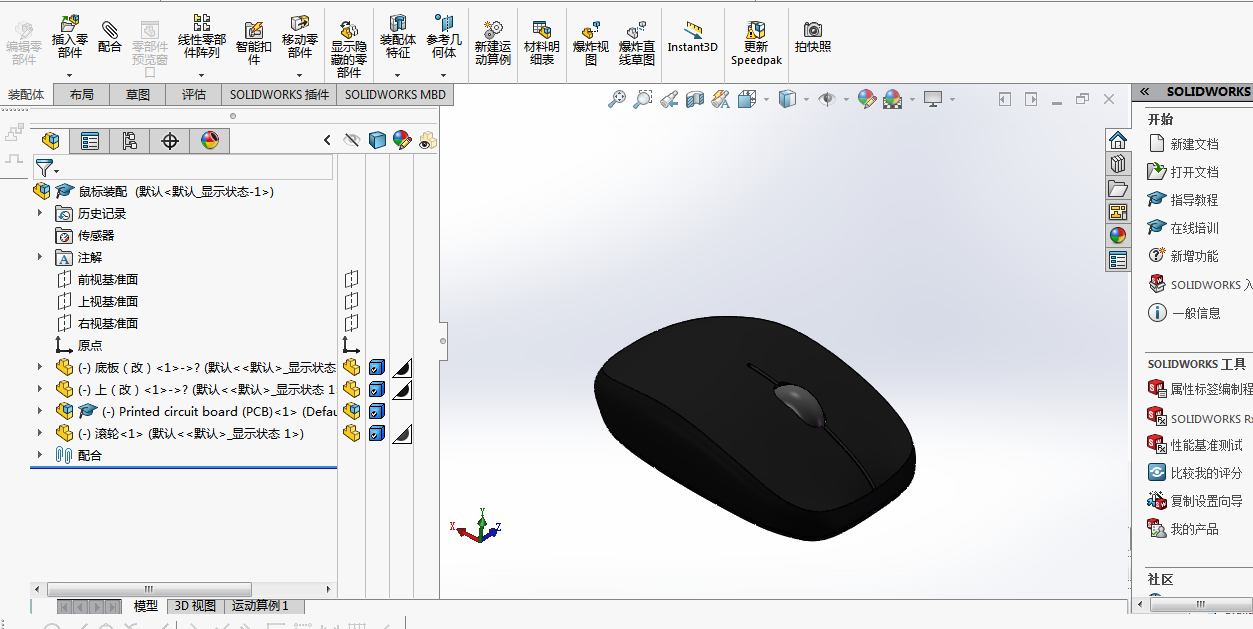
Task: Switch to the 运动算例 1 bottom tab
Action: [x=260, y=606]
